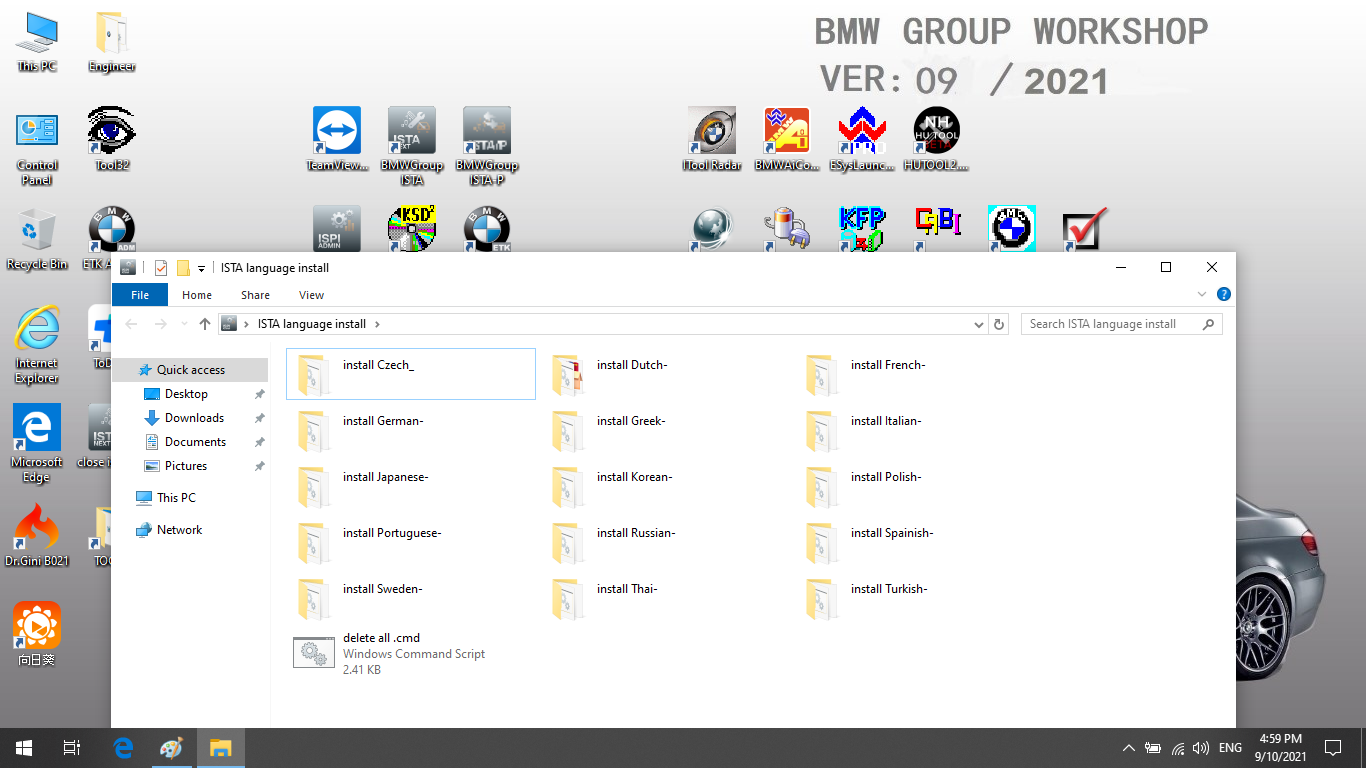The width and height of the screenshot is (1366, 768).
Task: Select the install Spainish- folder
Action: point(916,542)
